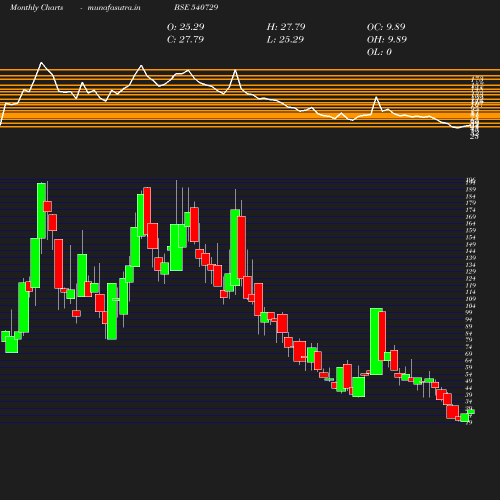Click the 159 price axis label
This screenshot has width=500, height=500.
pyautogui.click(x=471, y=230)
